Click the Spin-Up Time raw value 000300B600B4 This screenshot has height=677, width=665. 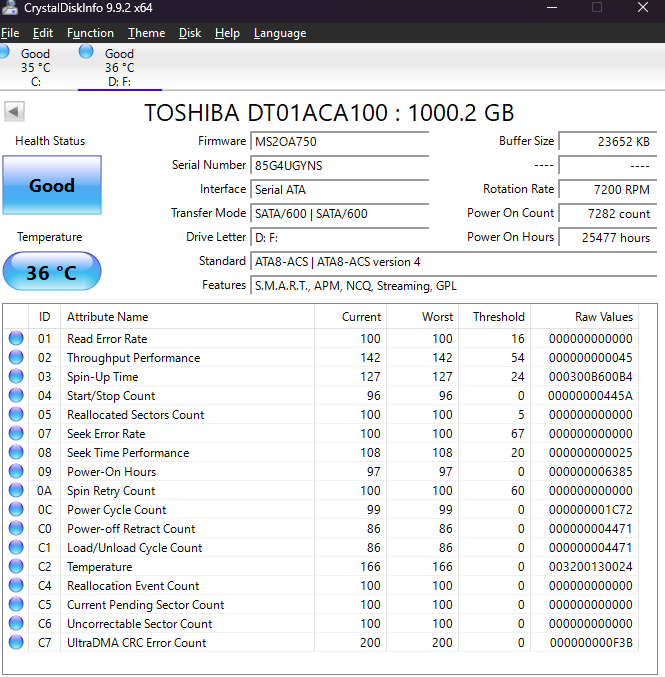click(x=590, y=376)
